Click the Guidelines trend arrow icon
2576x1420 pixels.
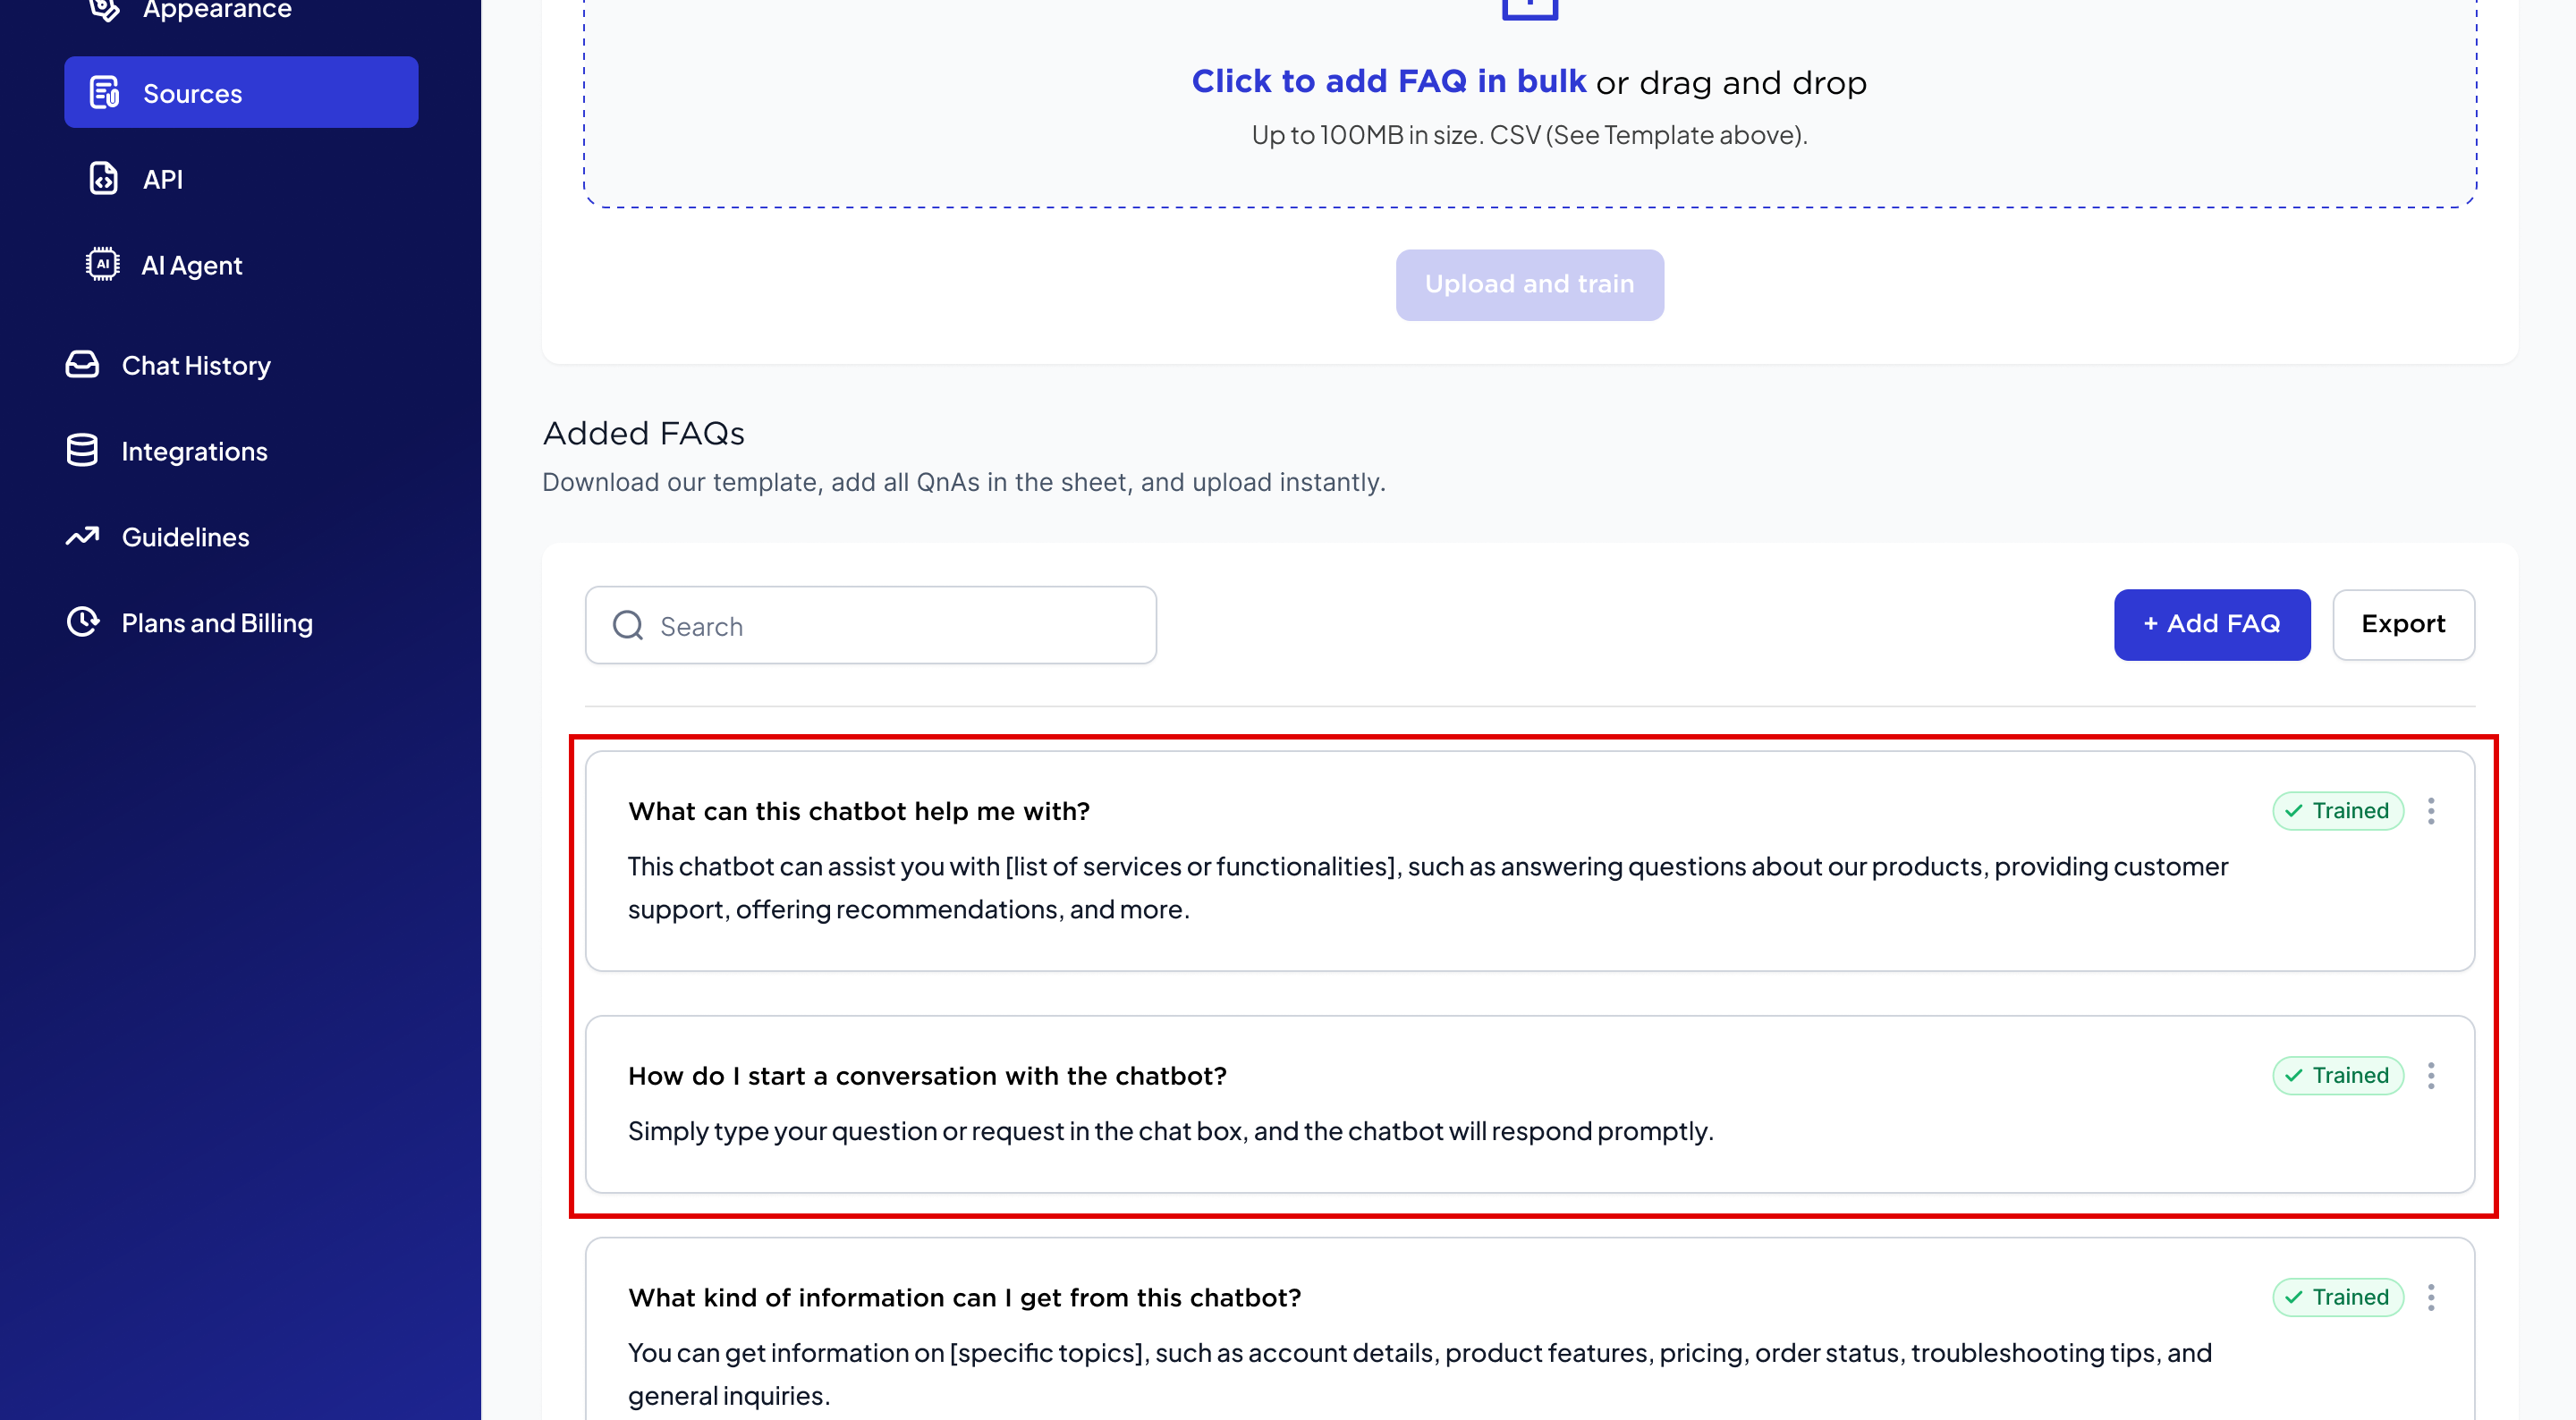point(83,537)
